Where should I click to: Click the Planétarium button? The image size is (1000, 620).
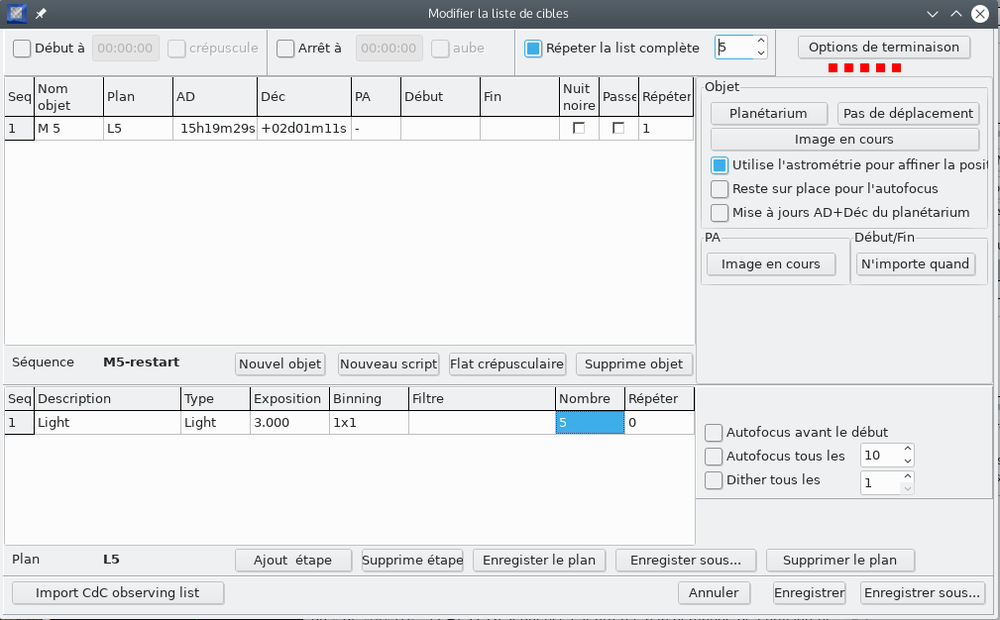[x=768, y=114]
